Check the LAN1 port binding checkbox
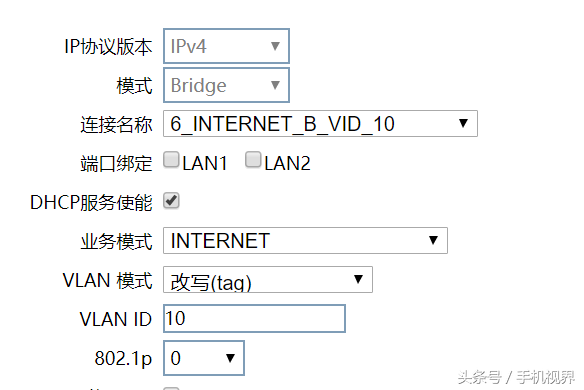Image resolution: width=584 pixels, height=390 pixels. click(171, 159)
